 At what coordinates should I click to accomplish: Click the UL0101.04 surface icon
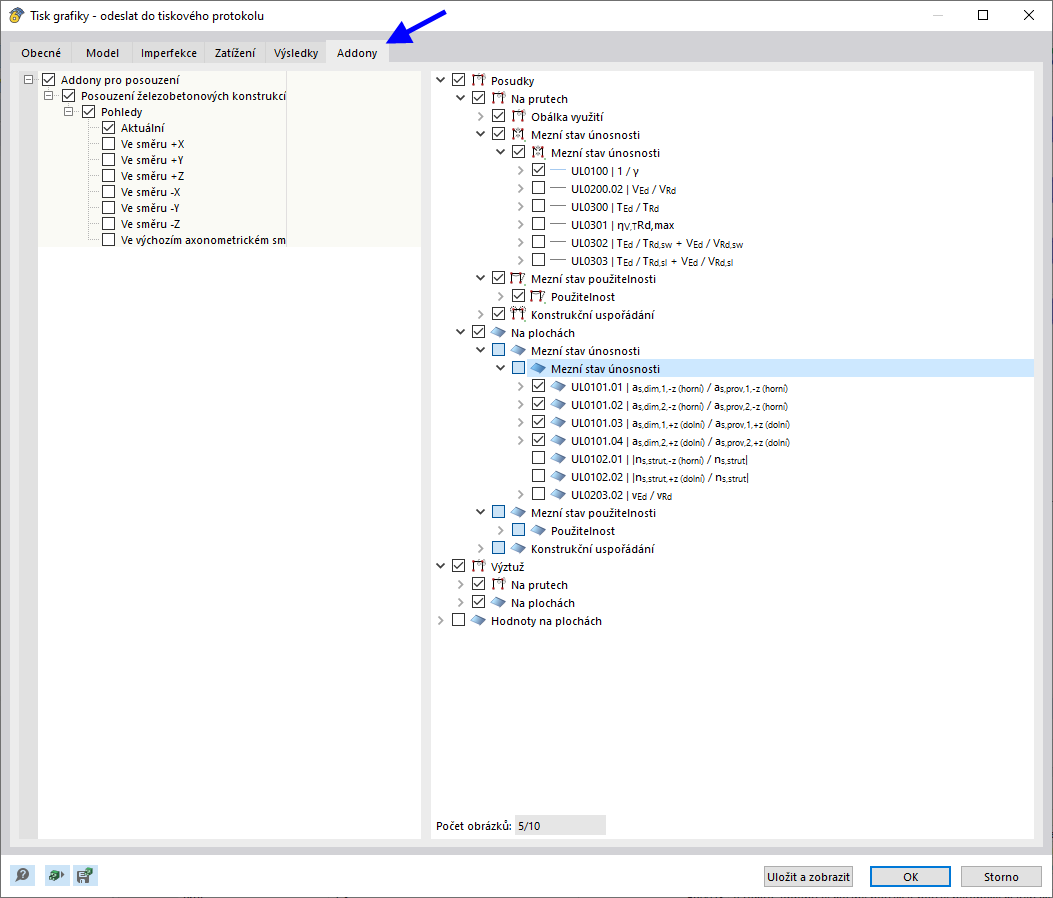(558, 441)
